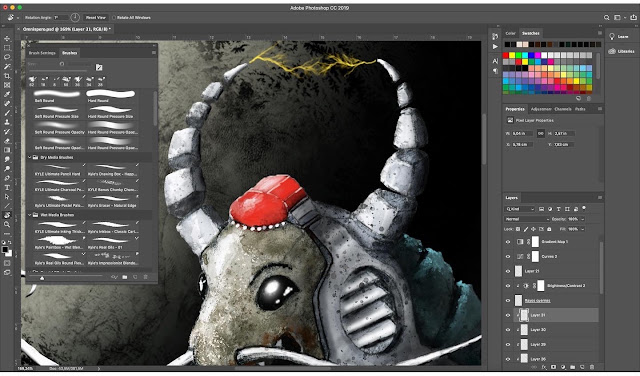640x376 pixels.
Task: Select the Rotate View hand tool
Action: [x=7, y=215]
